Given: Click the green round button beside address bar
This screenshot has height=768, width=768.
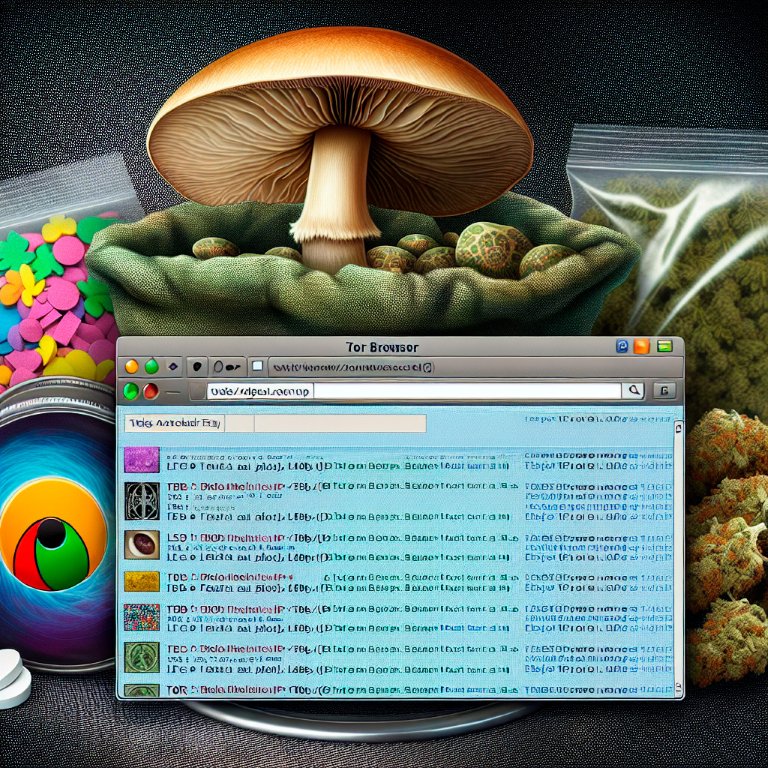Looking at the screenshot, I should [x=131, y=391].
